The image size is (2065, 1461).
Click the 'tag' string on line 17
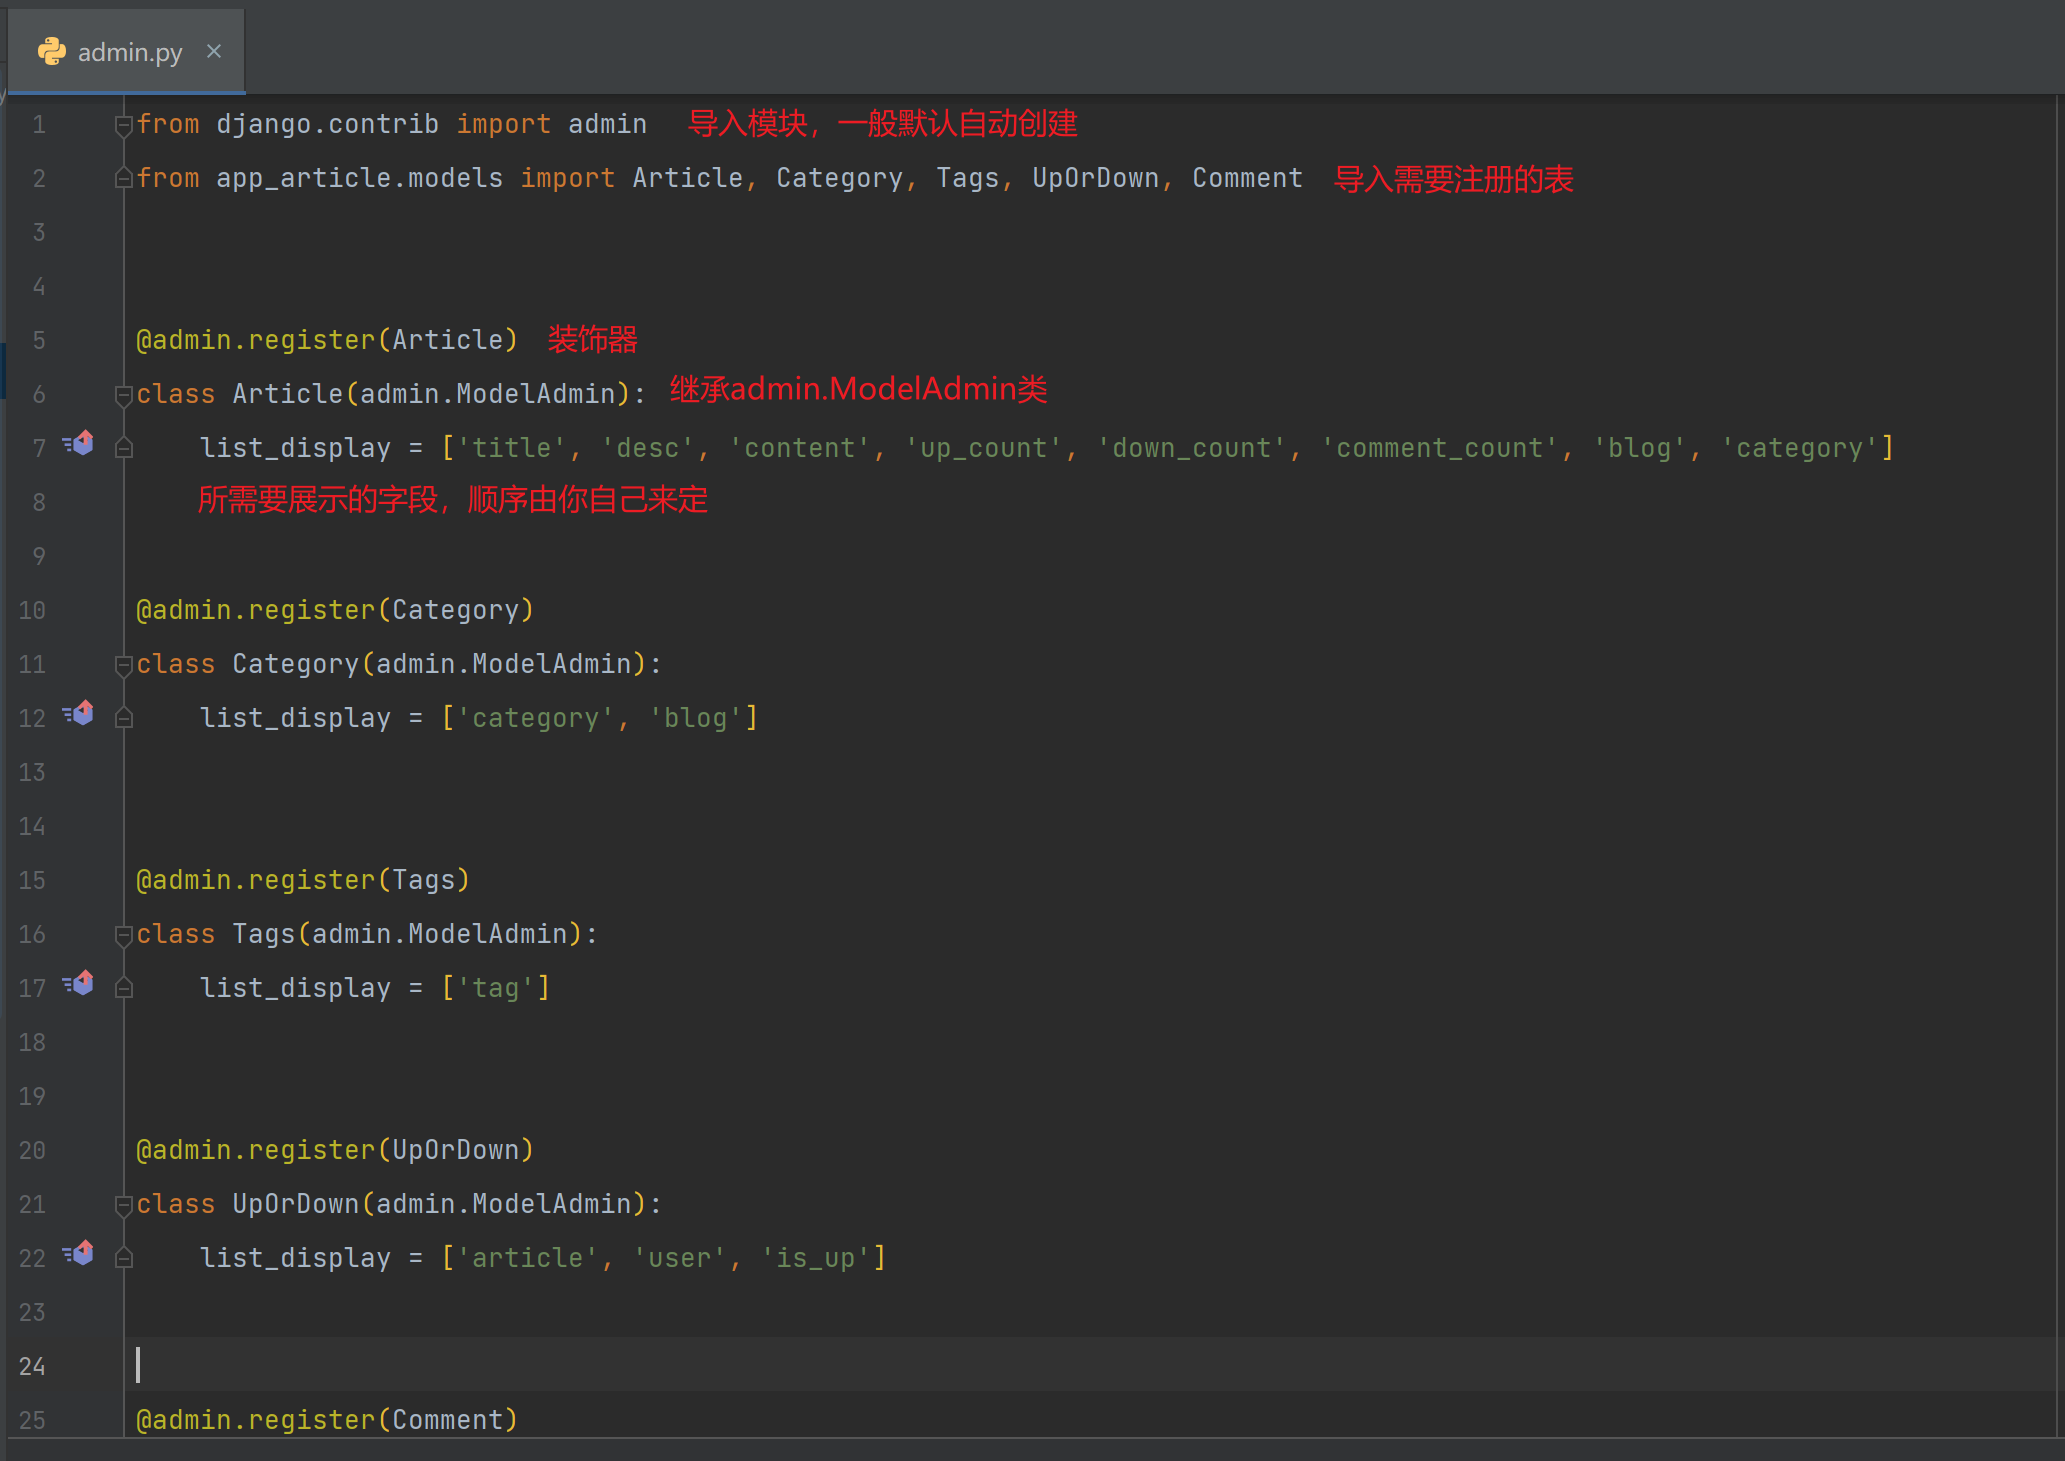[496, 988]
